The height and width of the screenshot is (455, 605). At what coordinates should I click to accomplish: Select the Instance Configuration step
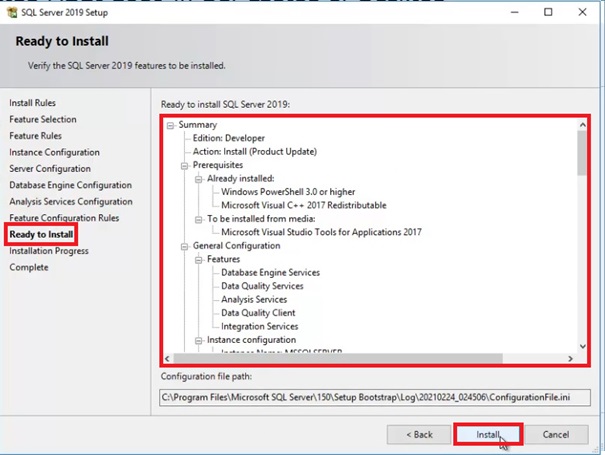pos(54,152)
